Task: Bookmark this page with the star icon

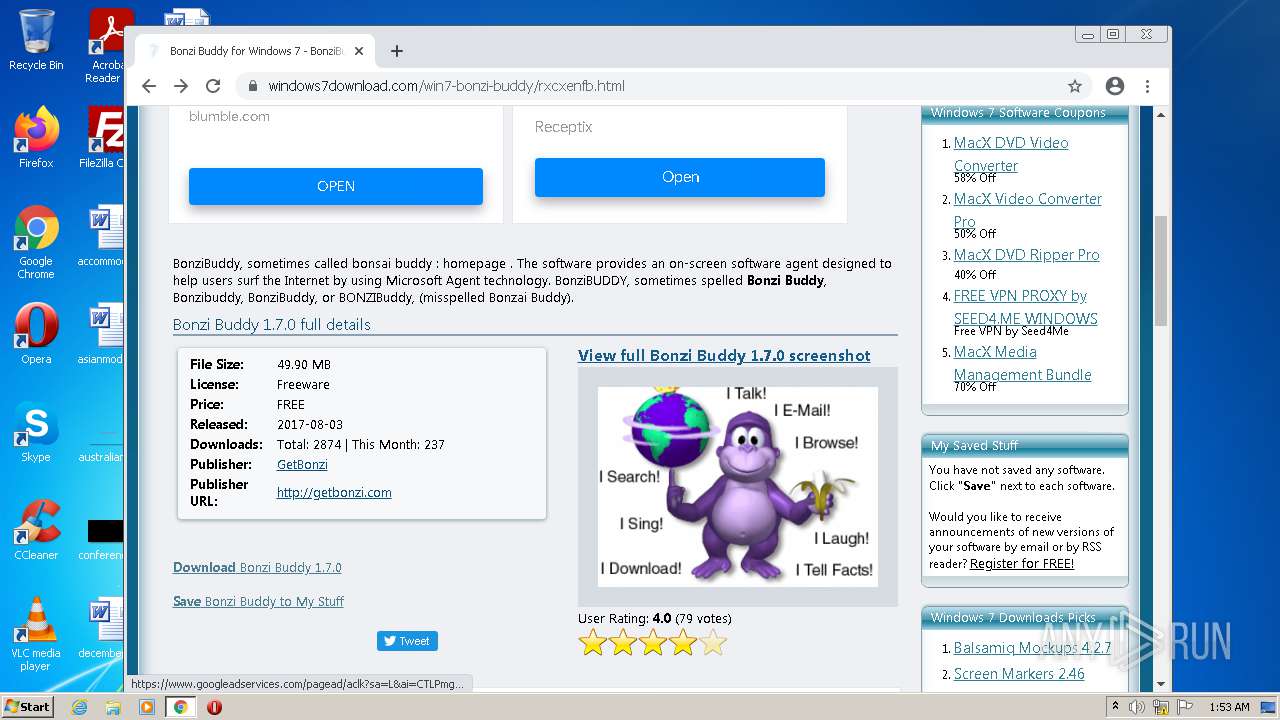Action: pyautogui.click(x=1075, y=86)
